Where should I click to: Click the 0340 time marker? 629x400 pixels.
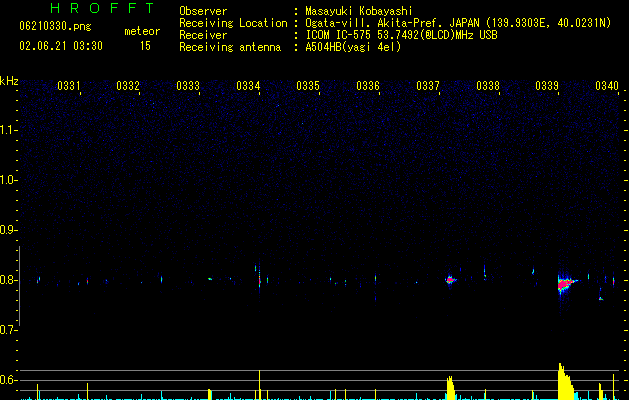[607, 86]
